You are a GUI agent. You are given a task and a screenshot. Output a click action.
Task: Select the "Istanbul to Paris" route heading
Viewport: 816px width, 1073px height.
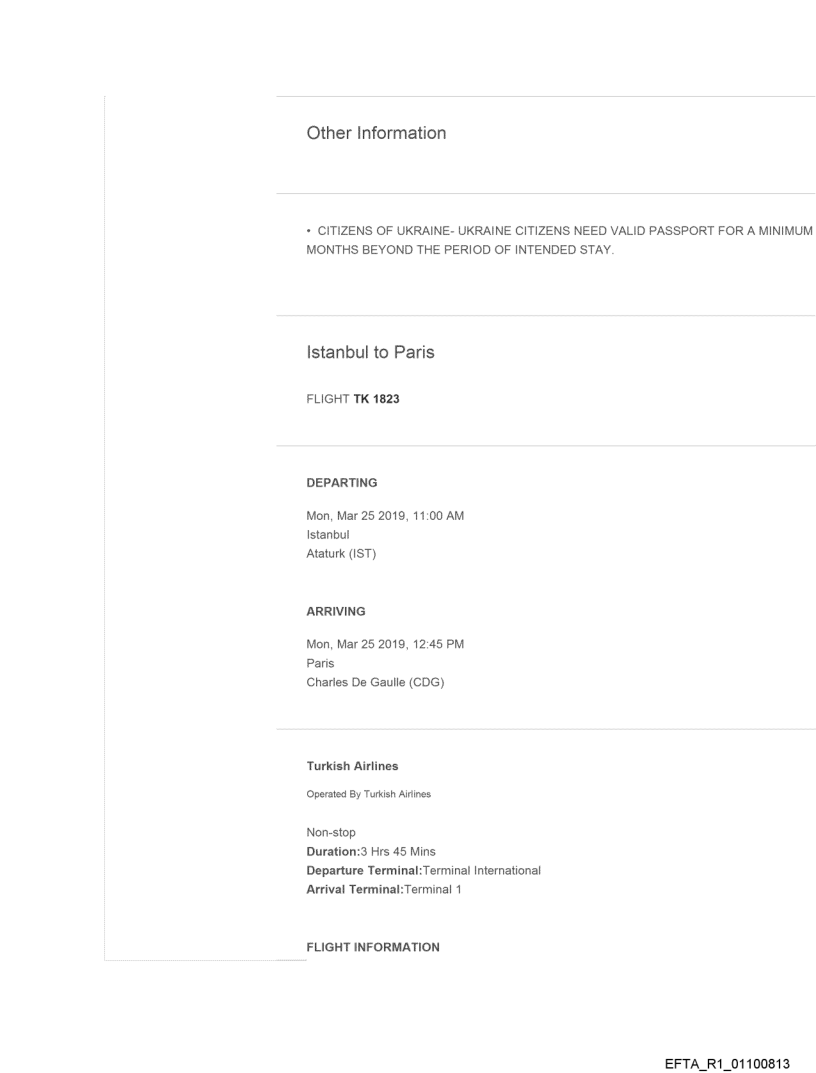[366, 354]
